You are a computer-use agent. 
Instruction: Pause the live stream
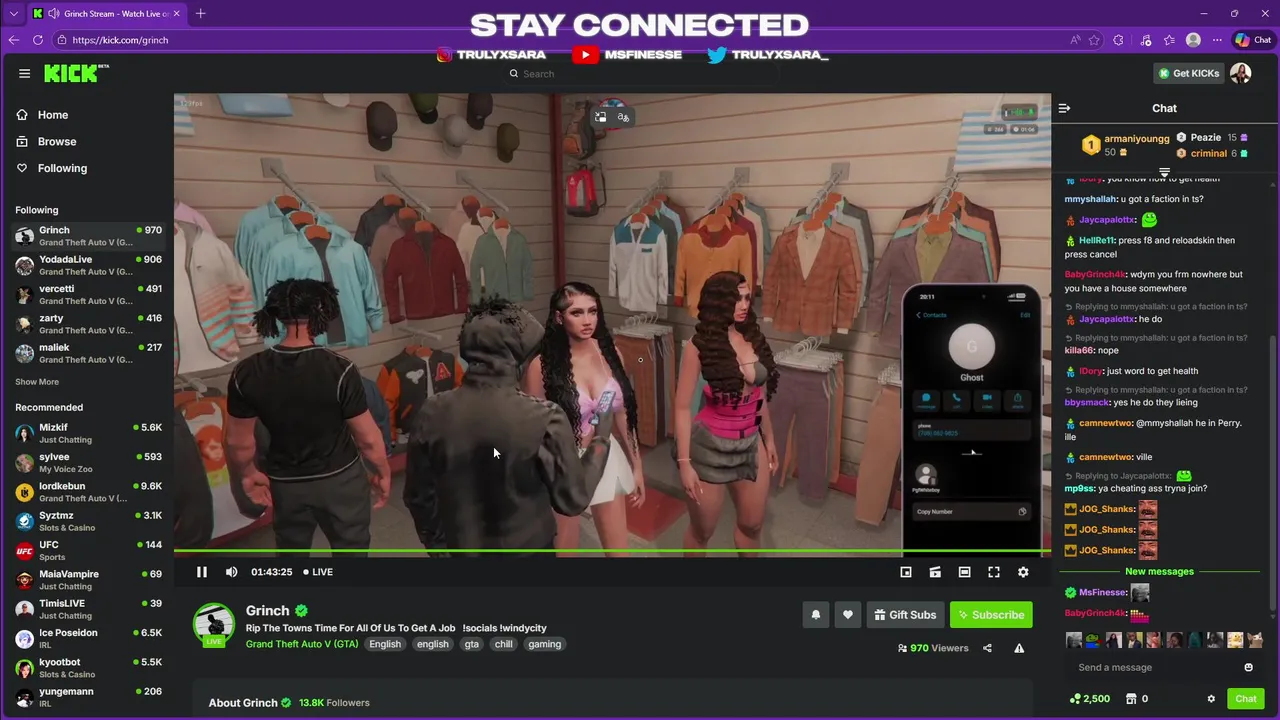click(201, 572)
